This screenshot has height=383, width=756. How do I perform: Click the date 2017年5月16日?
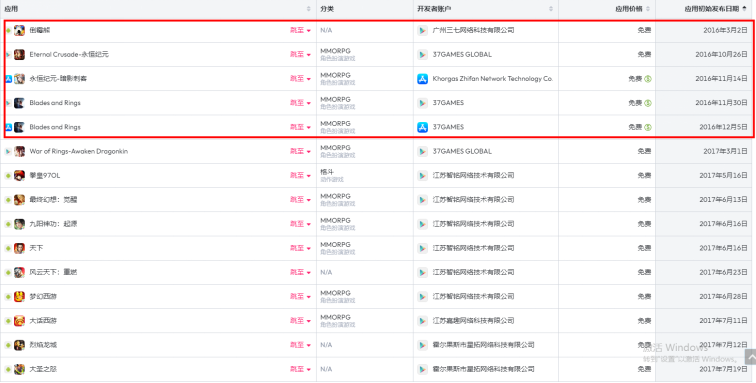coord(723,176)
